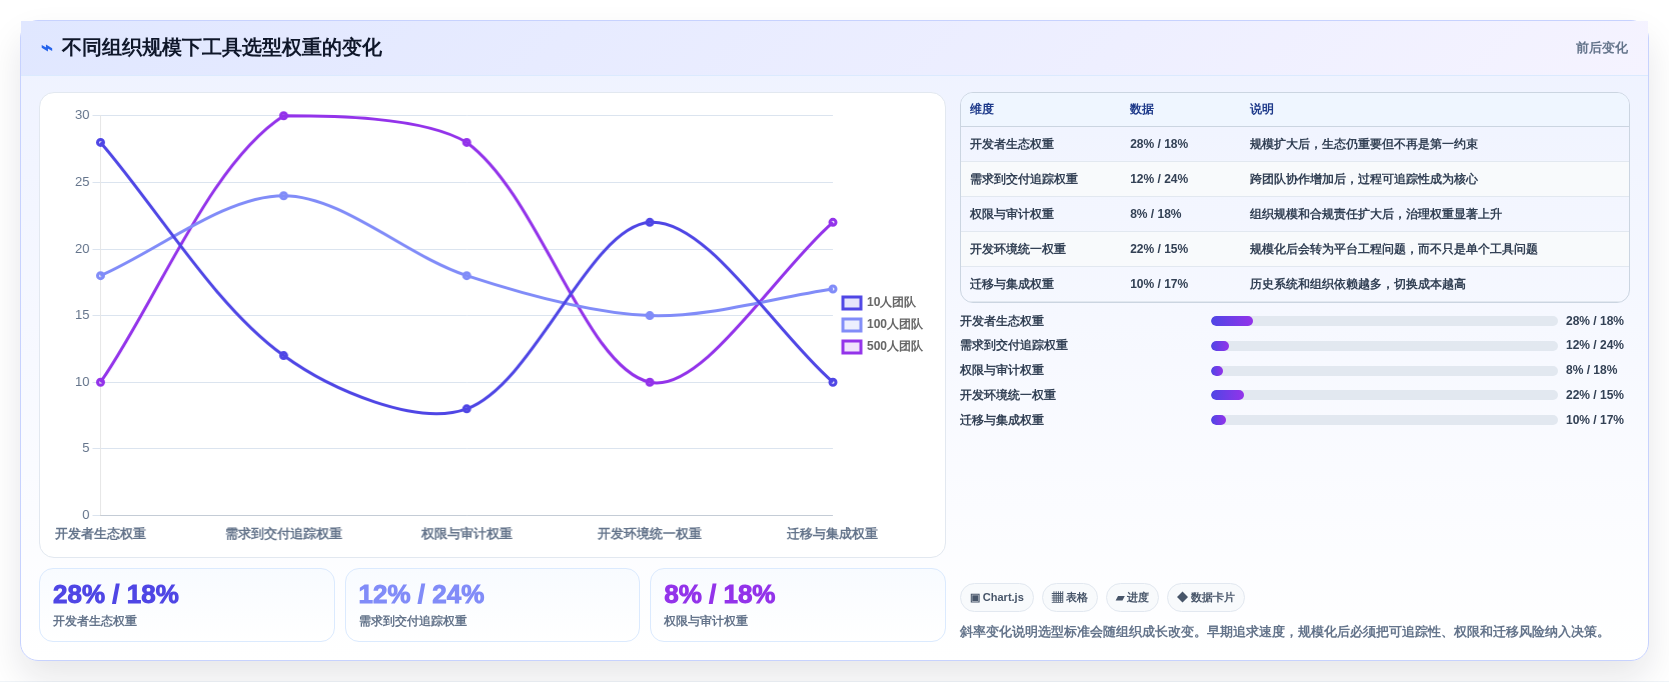The image size is (1669, 682).
Task: Toggle the 500人团队 legend entry
Action: (882, 346)
